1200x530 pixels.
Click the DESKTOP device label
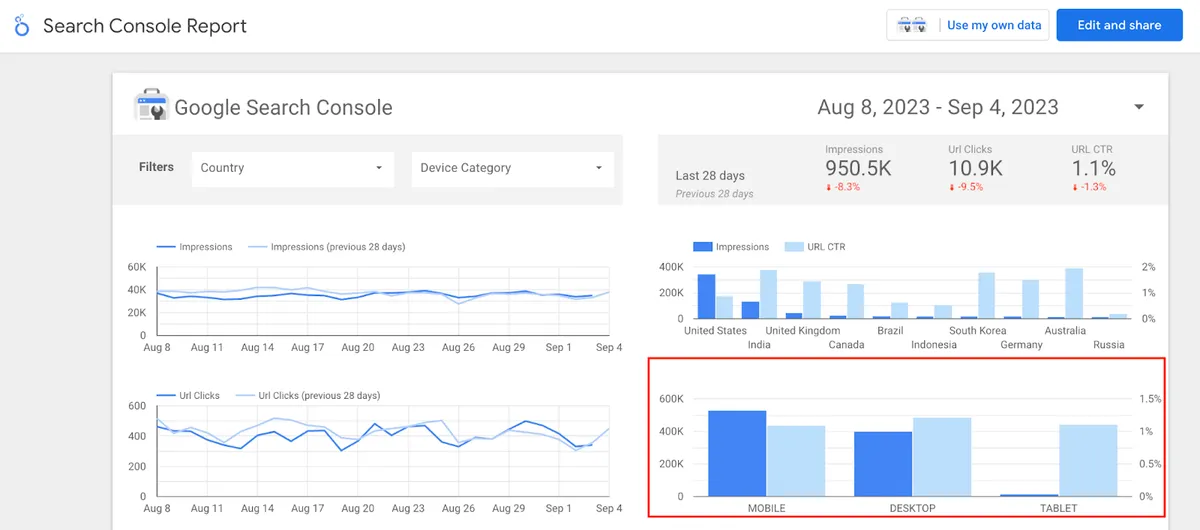(913, 508)
